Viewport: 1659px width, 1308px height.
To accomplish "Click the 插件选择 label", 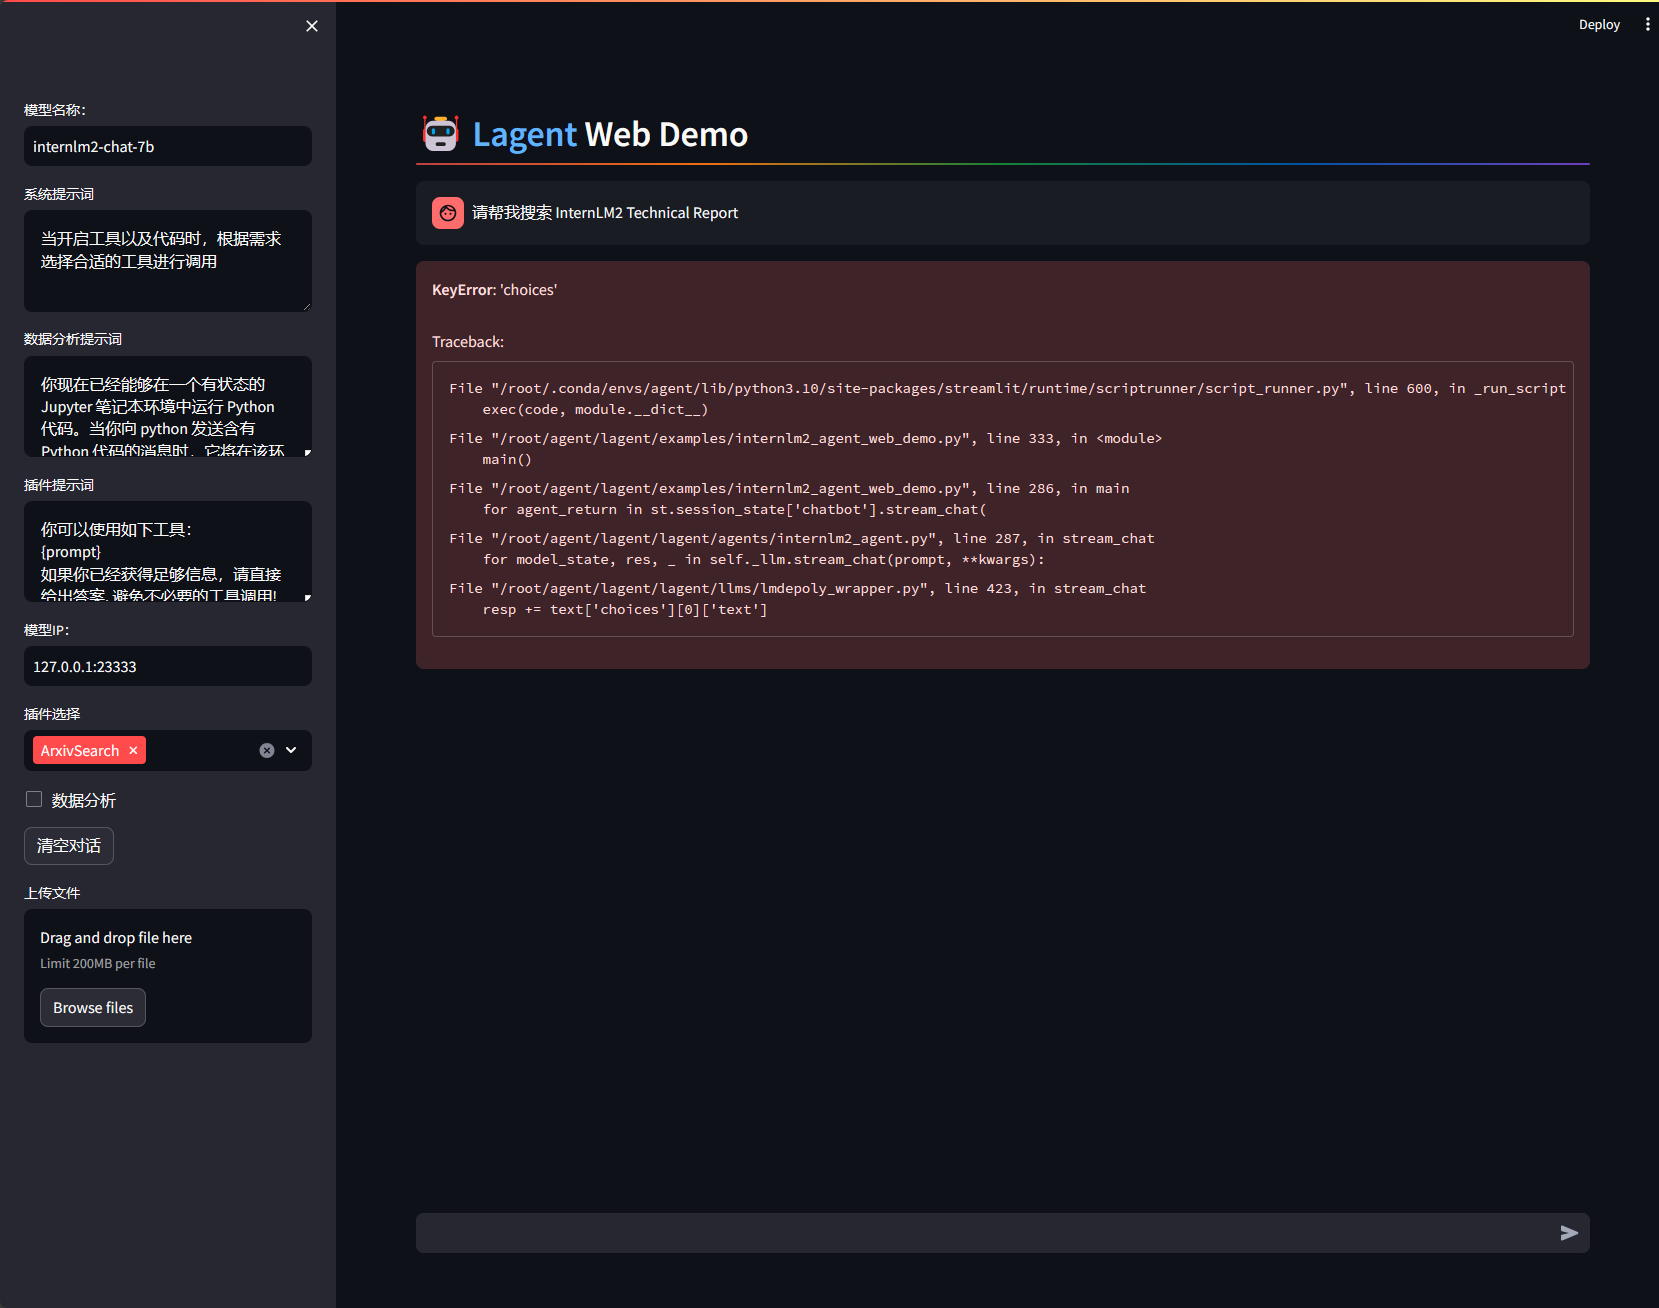I will (x=52, y=714).
